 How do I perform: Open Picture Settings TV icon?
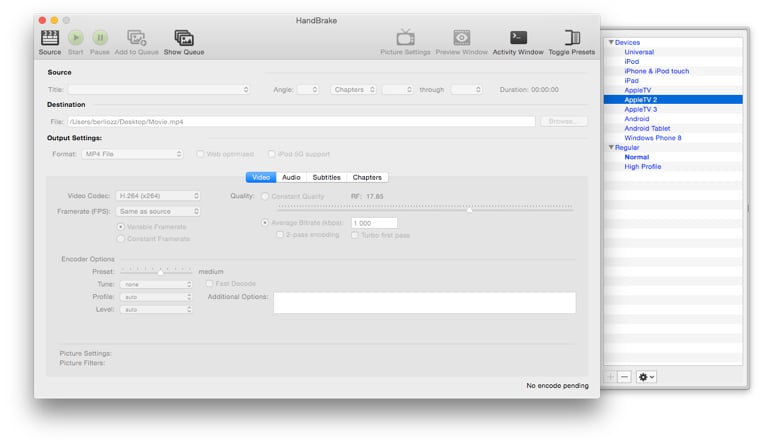(x=405, y=37)
